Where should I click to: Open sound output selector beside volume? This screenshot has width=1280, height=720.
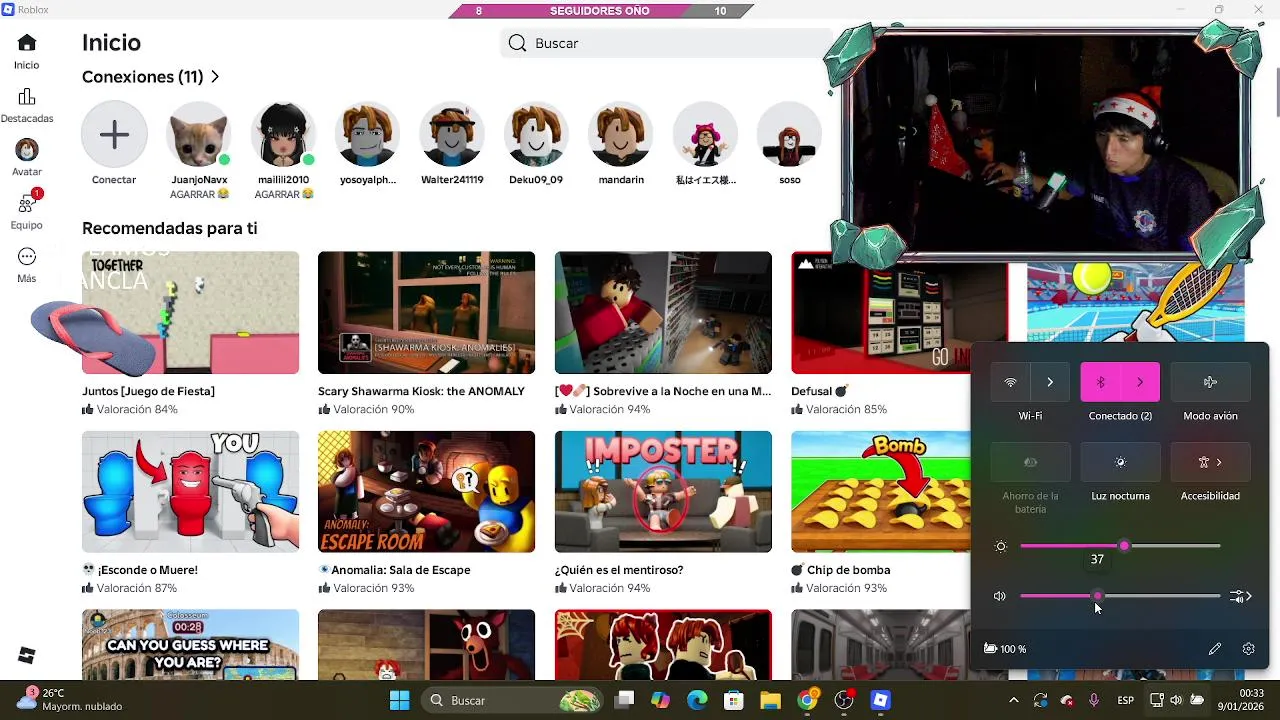tap(1241, 596)
